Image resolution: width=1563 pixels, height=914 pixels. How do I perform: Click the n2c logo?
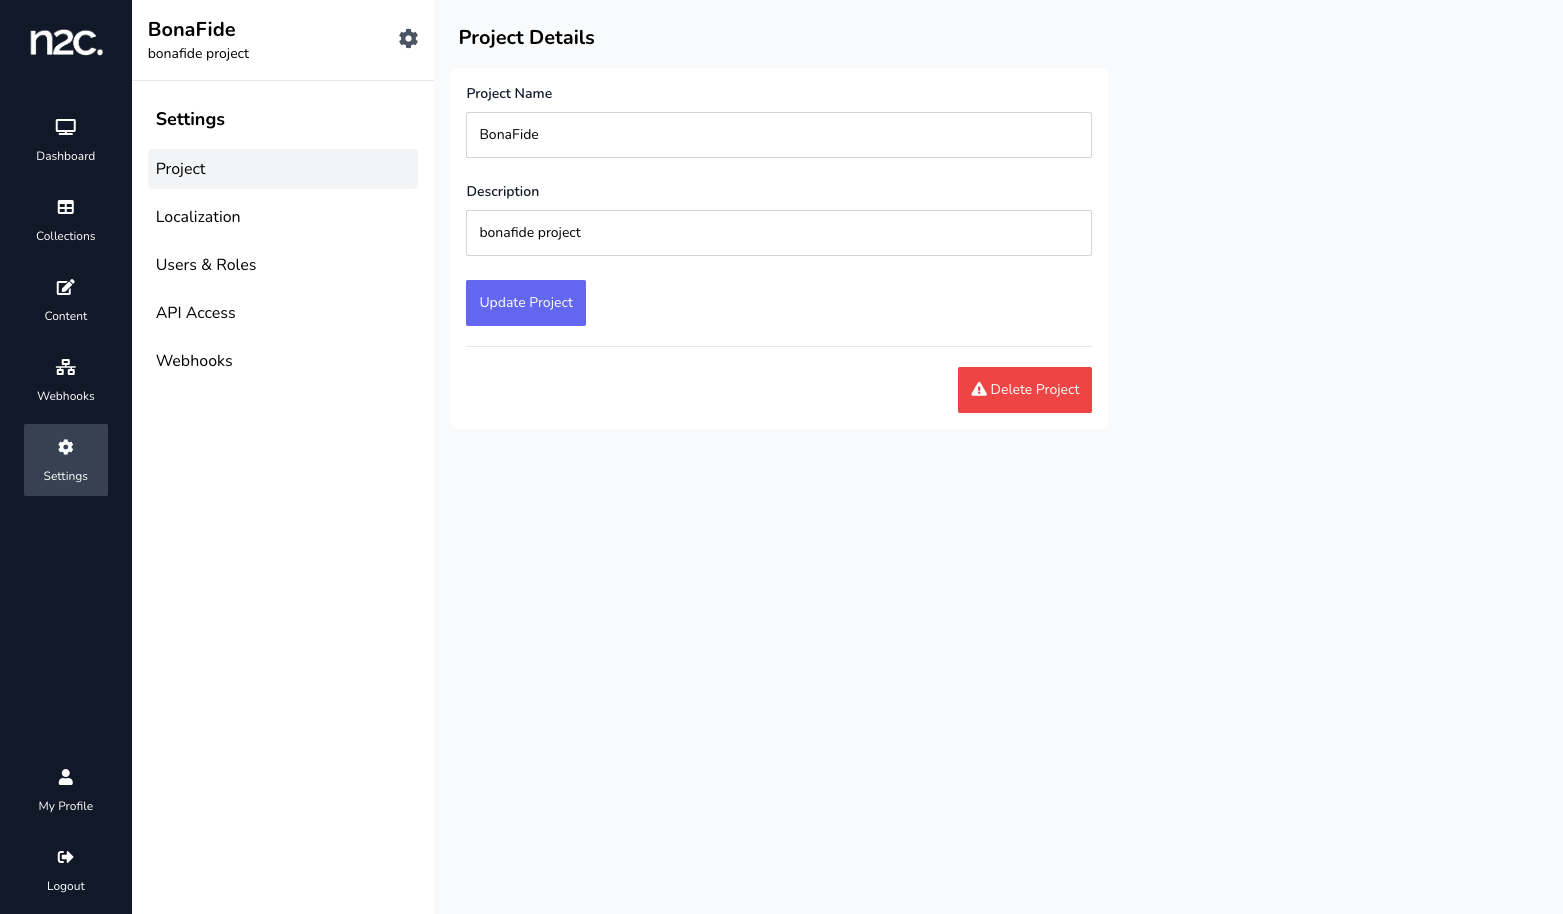[x=66, y=42]
